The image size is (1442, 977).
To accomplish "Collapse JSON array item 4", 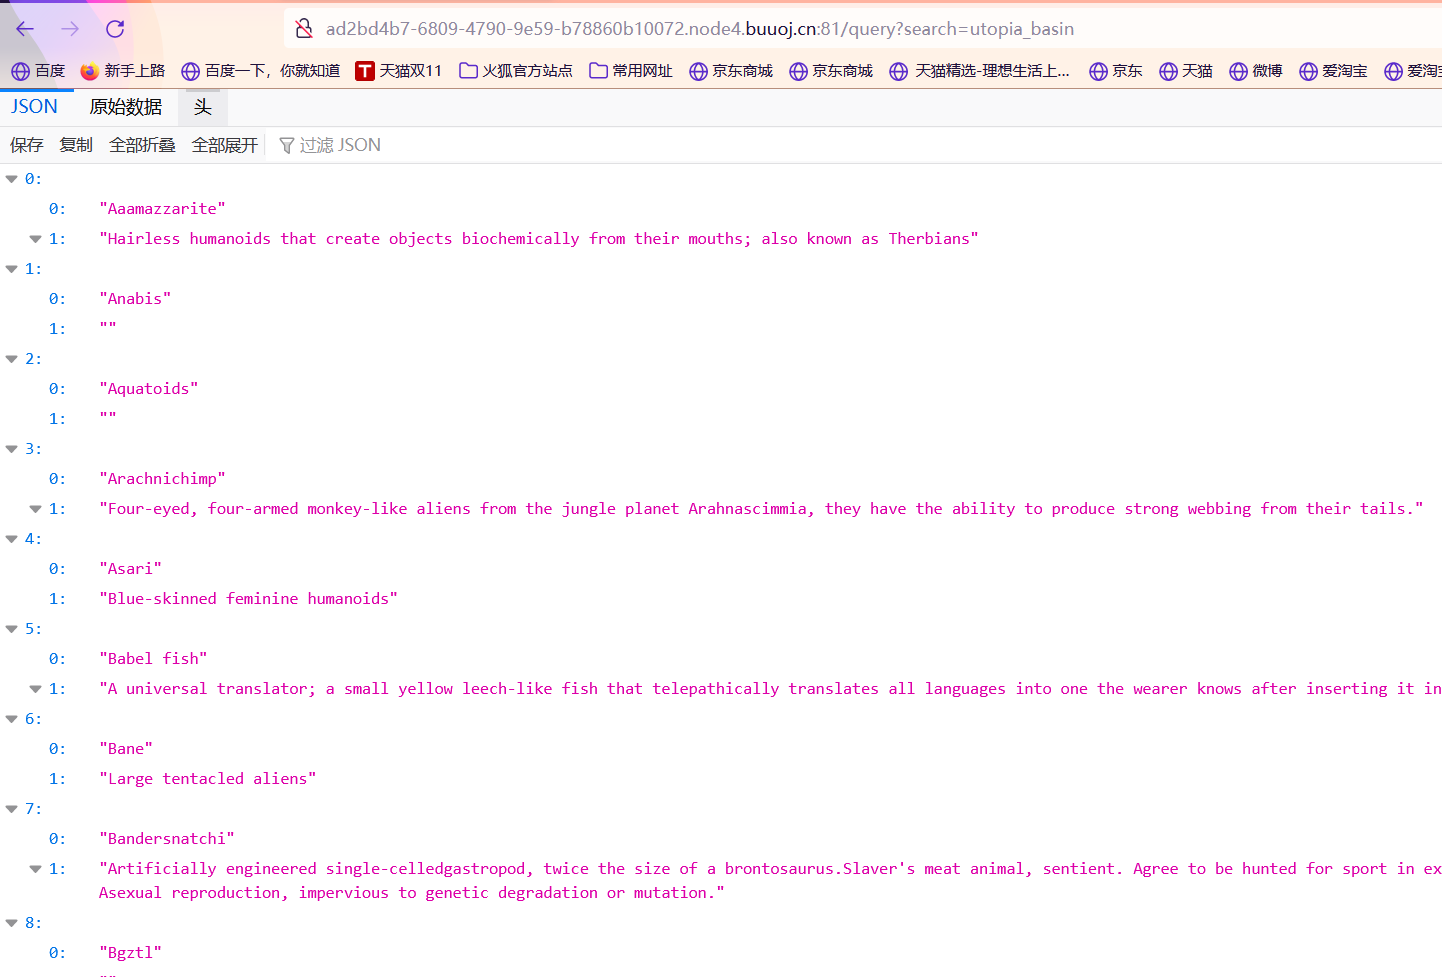I will (12, 539).
